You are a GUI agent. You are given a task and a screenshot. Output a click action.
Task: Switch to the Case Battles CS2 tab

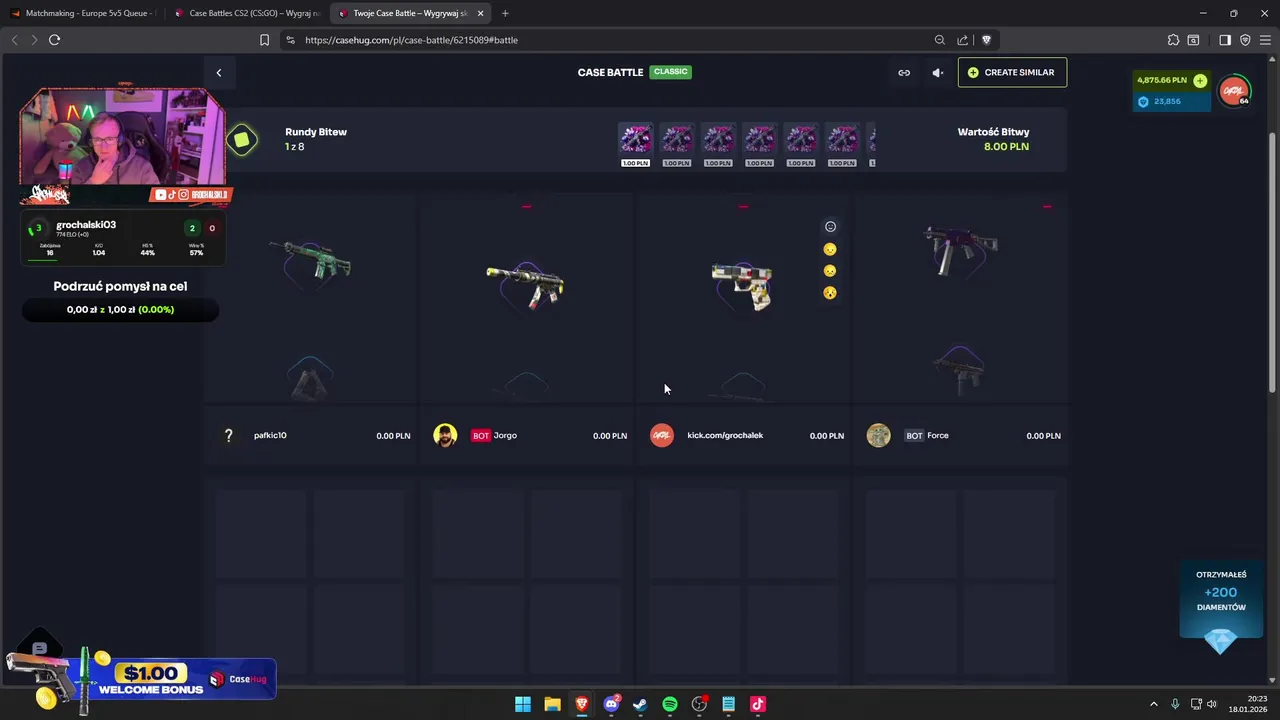pos(246,13)
